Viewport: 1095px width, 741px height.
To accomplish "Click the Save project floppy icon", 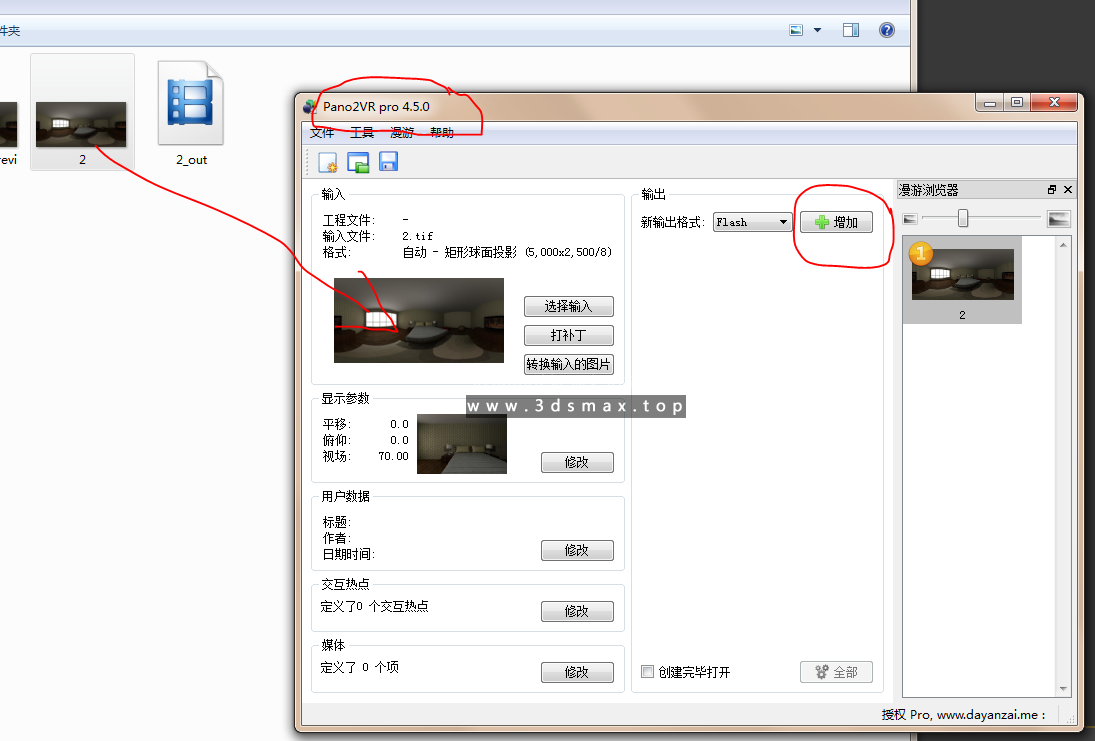I will pos(388,161).
